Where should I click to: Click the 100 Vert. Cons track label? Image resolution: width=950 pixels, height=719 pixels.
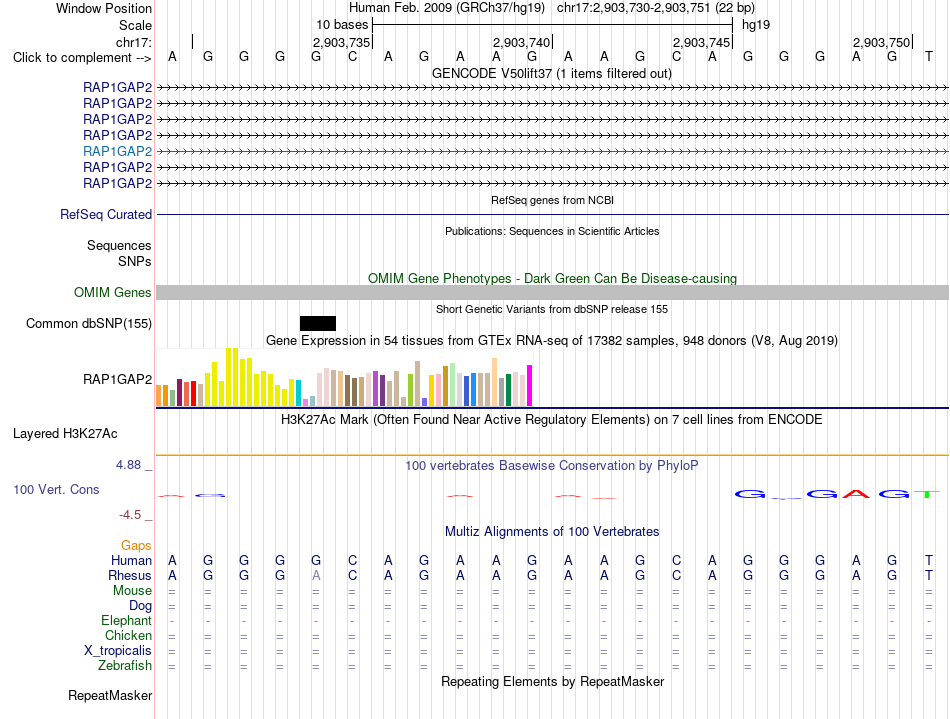click(56, 489)
